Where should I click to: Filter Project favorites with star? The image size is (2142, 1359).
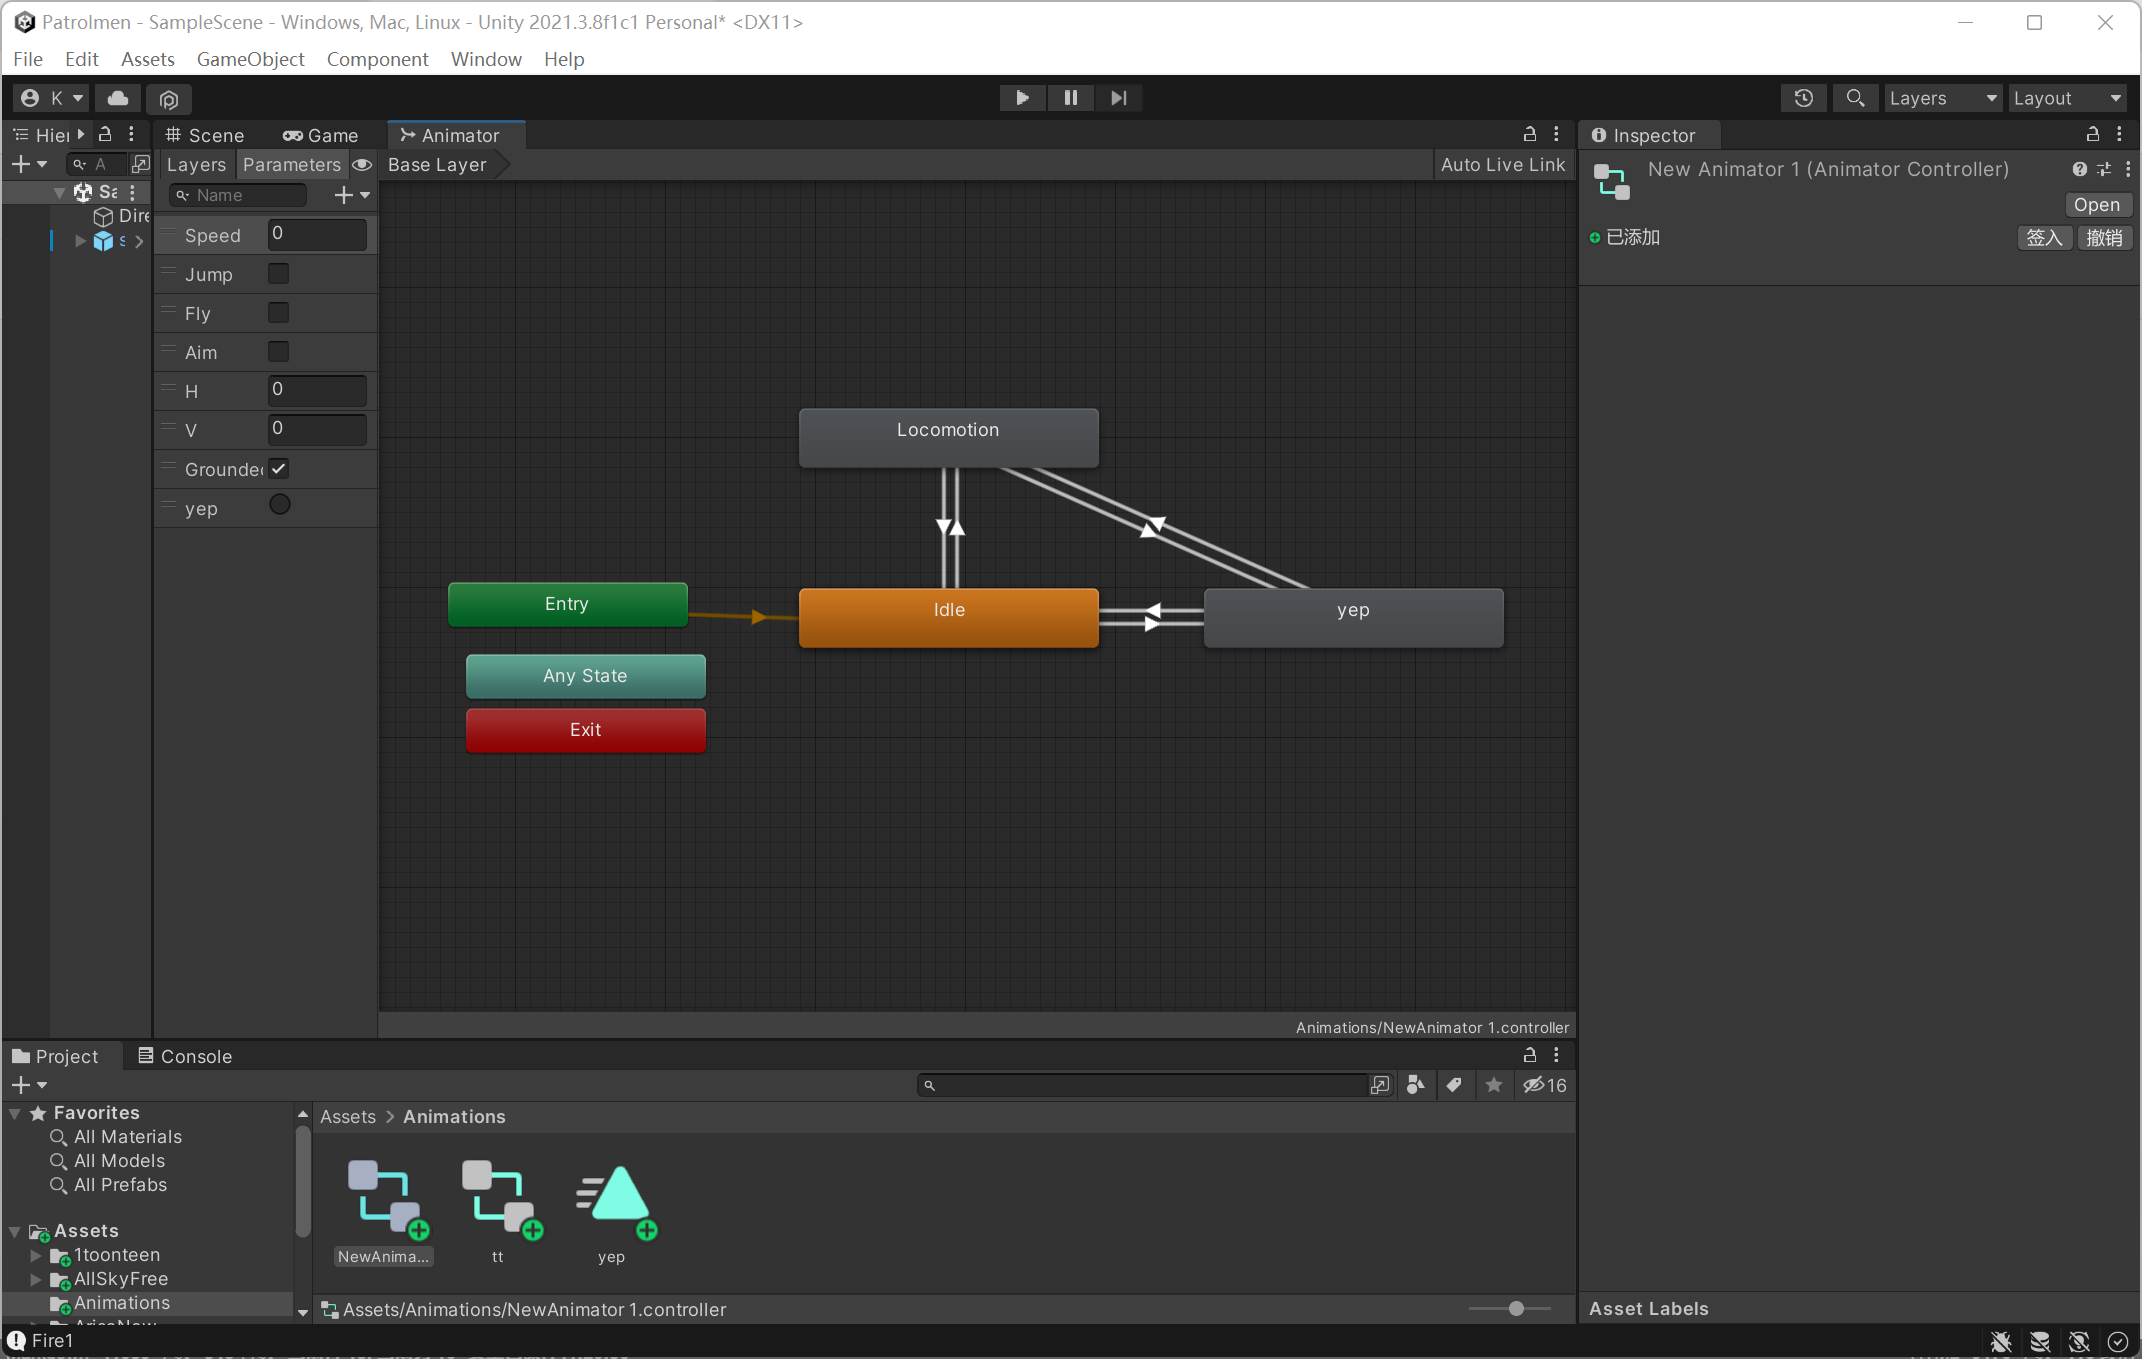tap(1493, 1085)
